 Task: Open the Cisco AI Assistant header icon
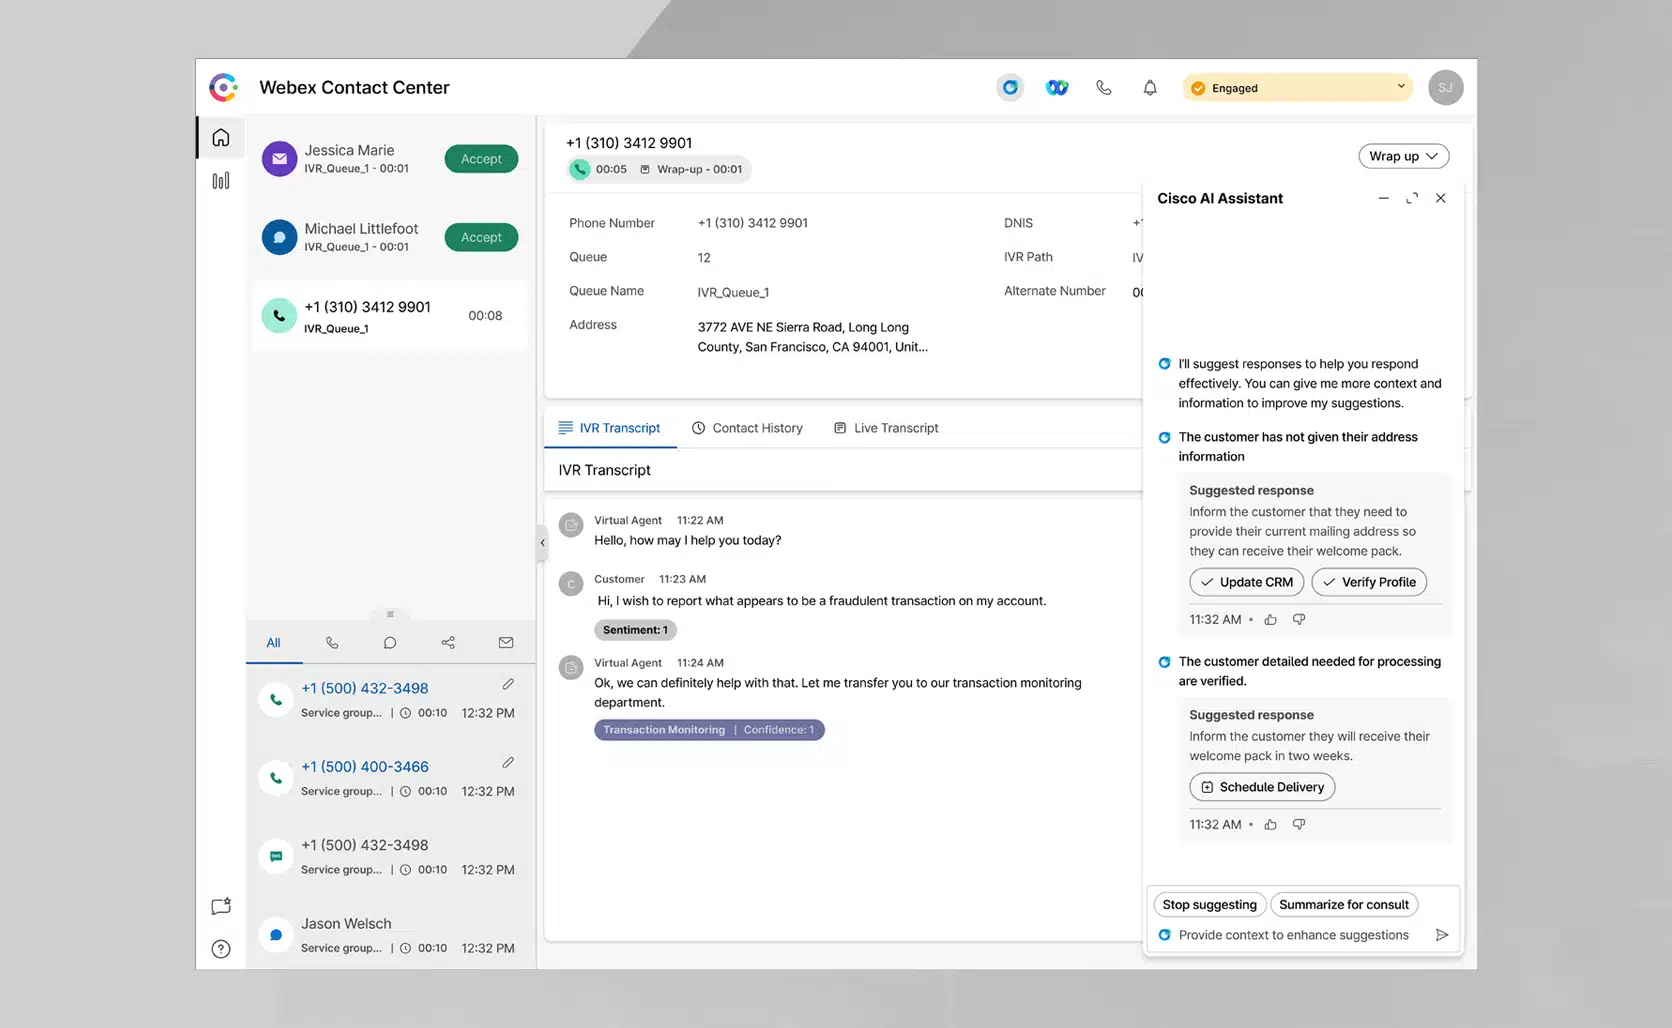1010,88
